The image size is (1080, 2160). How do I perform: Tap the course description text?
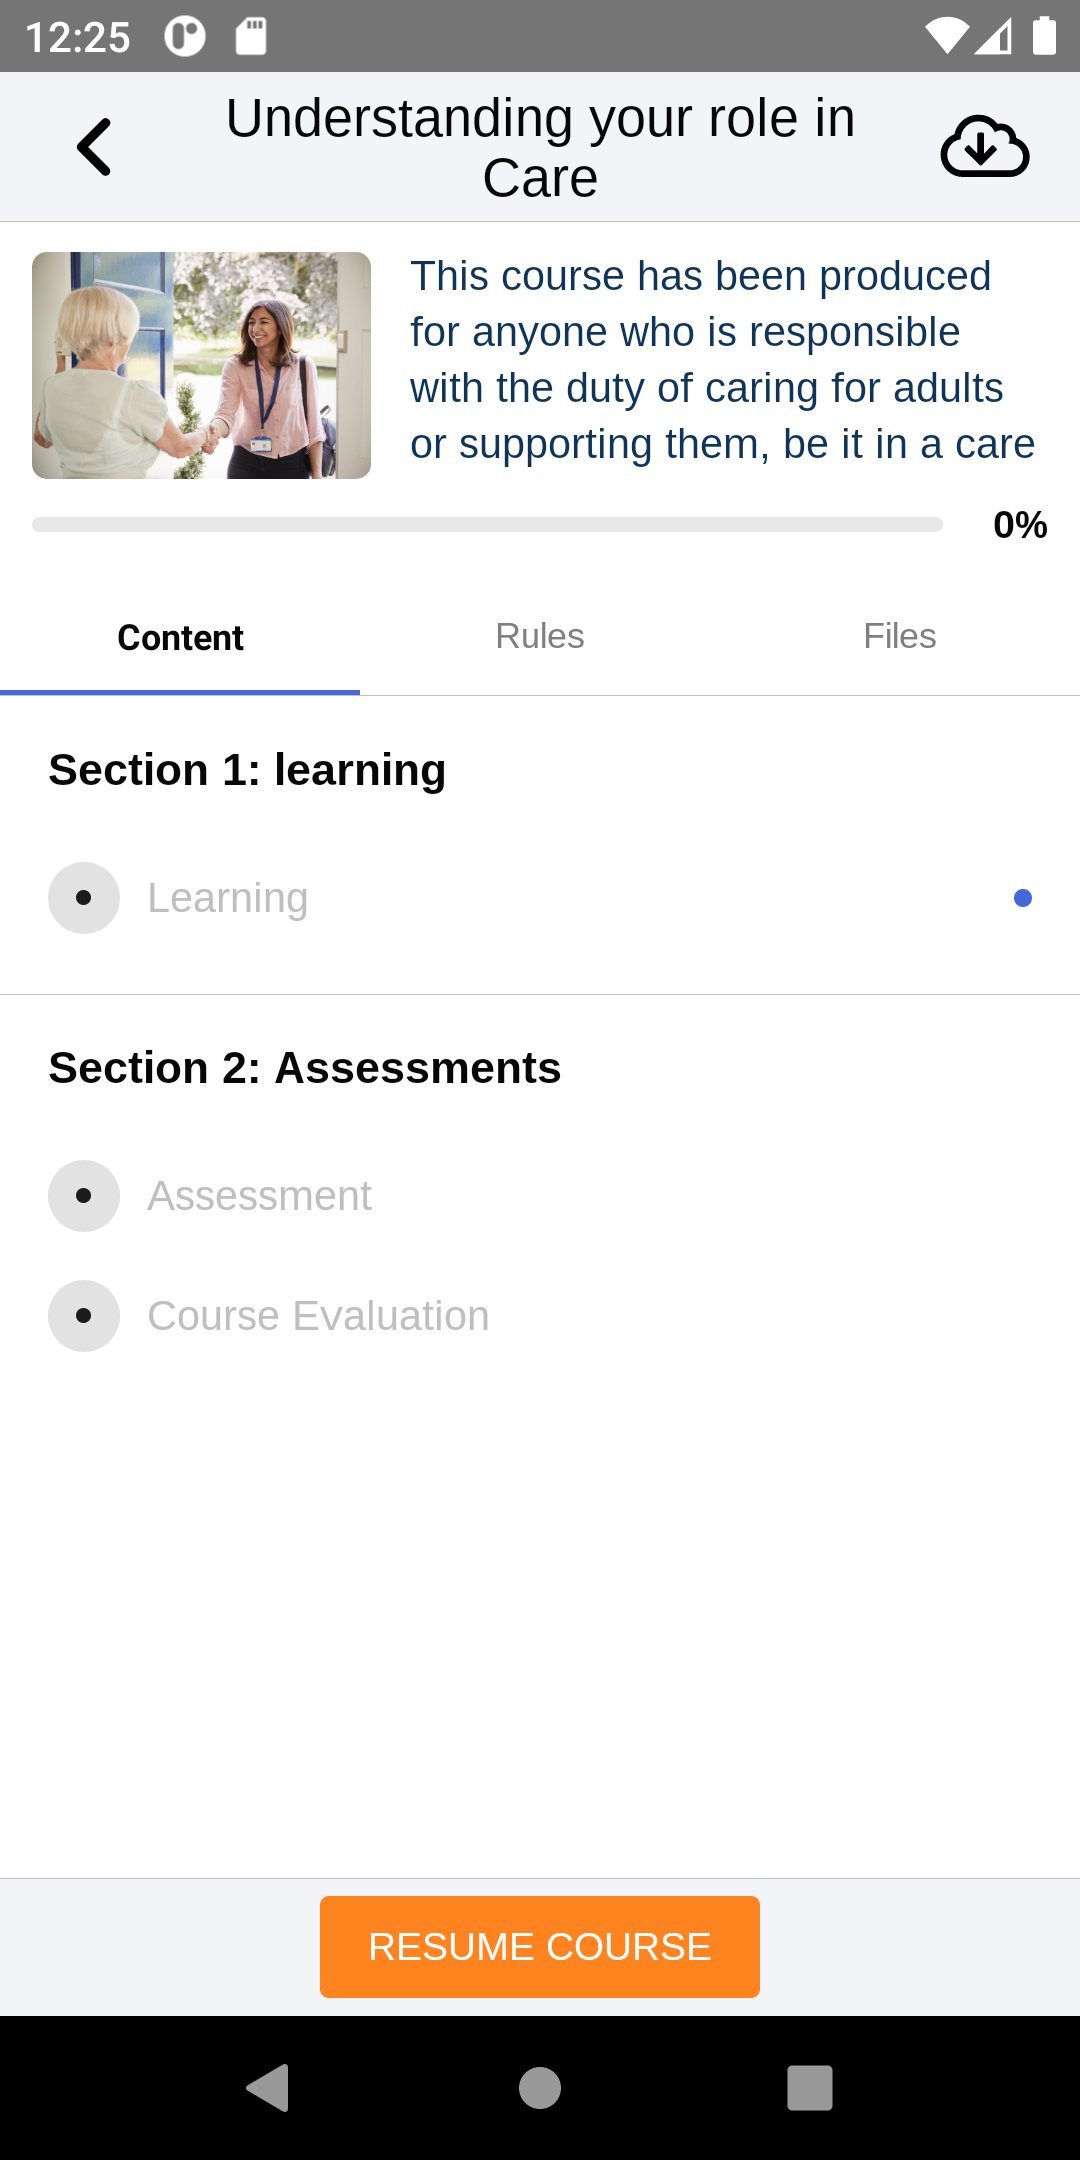pyautogui.click(x=720, y=360)
